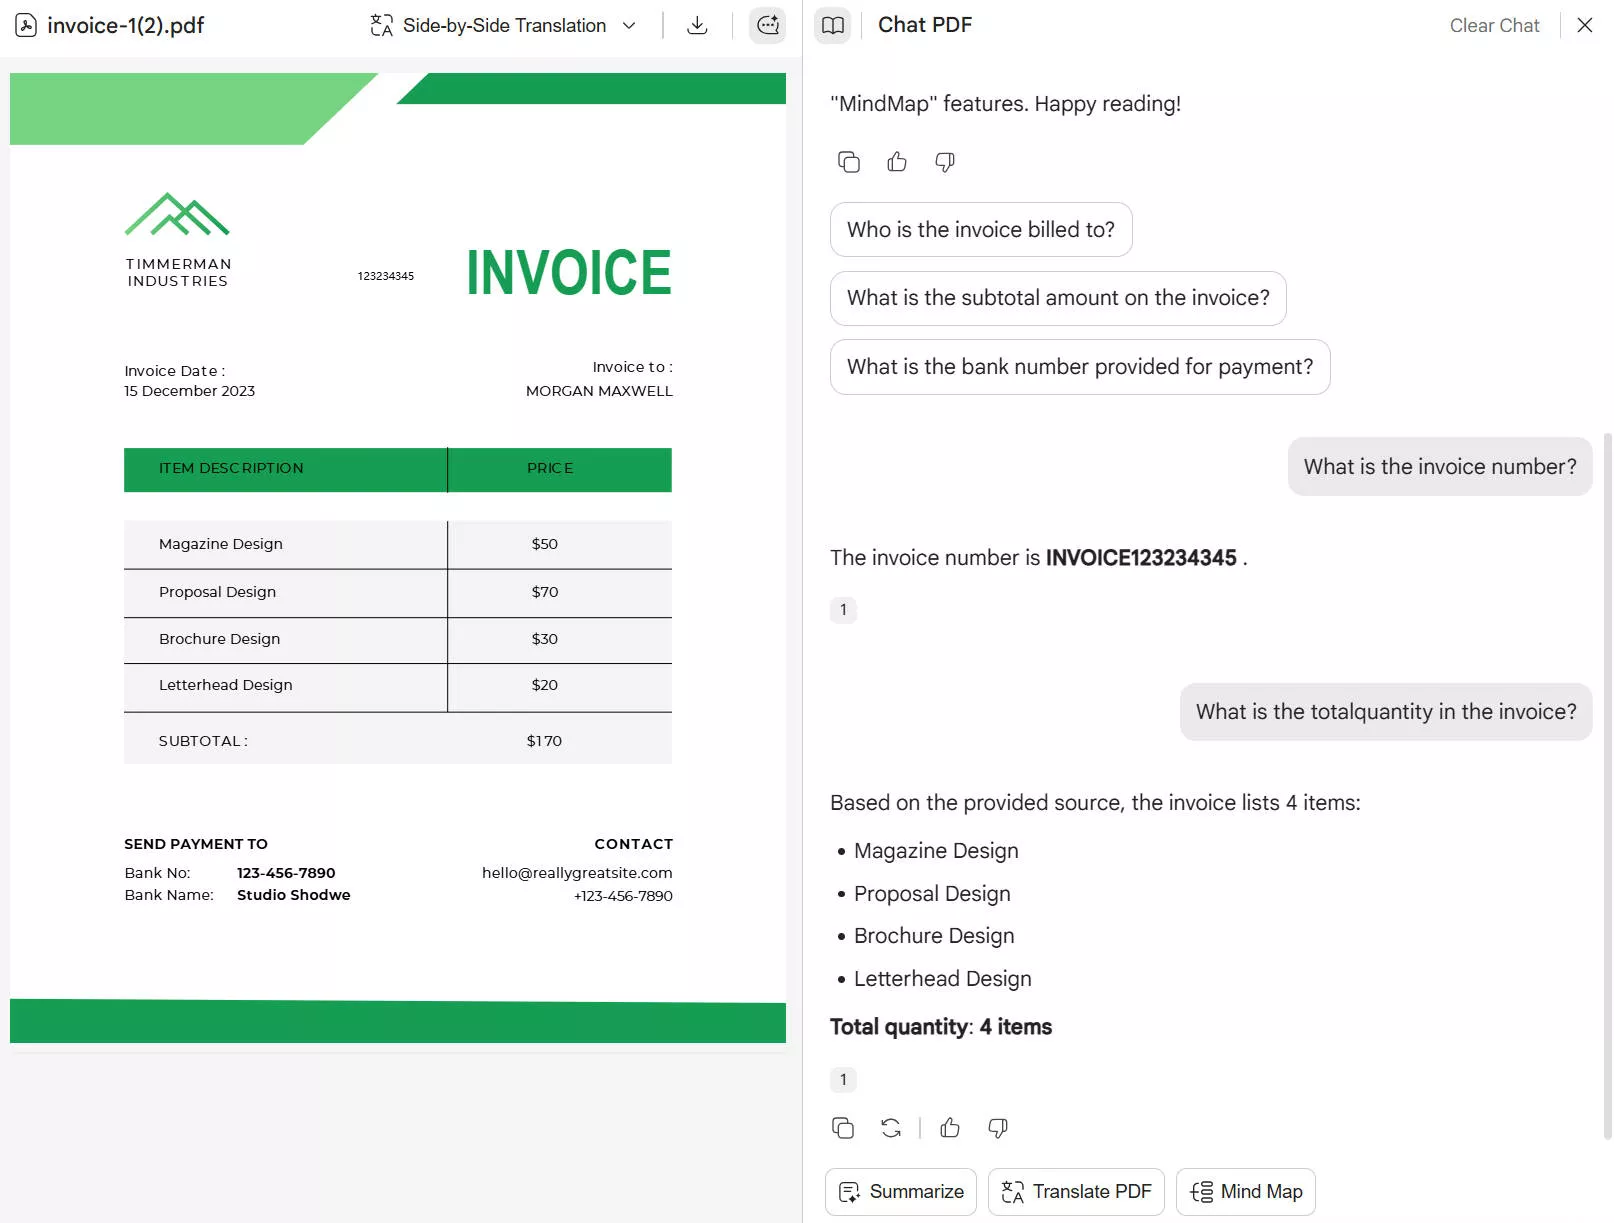The width and height of the screenshot is (1614, 1223).
Task: Copy the total quantity answer with copy icon
Action: pyautogui.click(x=843, y=1128)
